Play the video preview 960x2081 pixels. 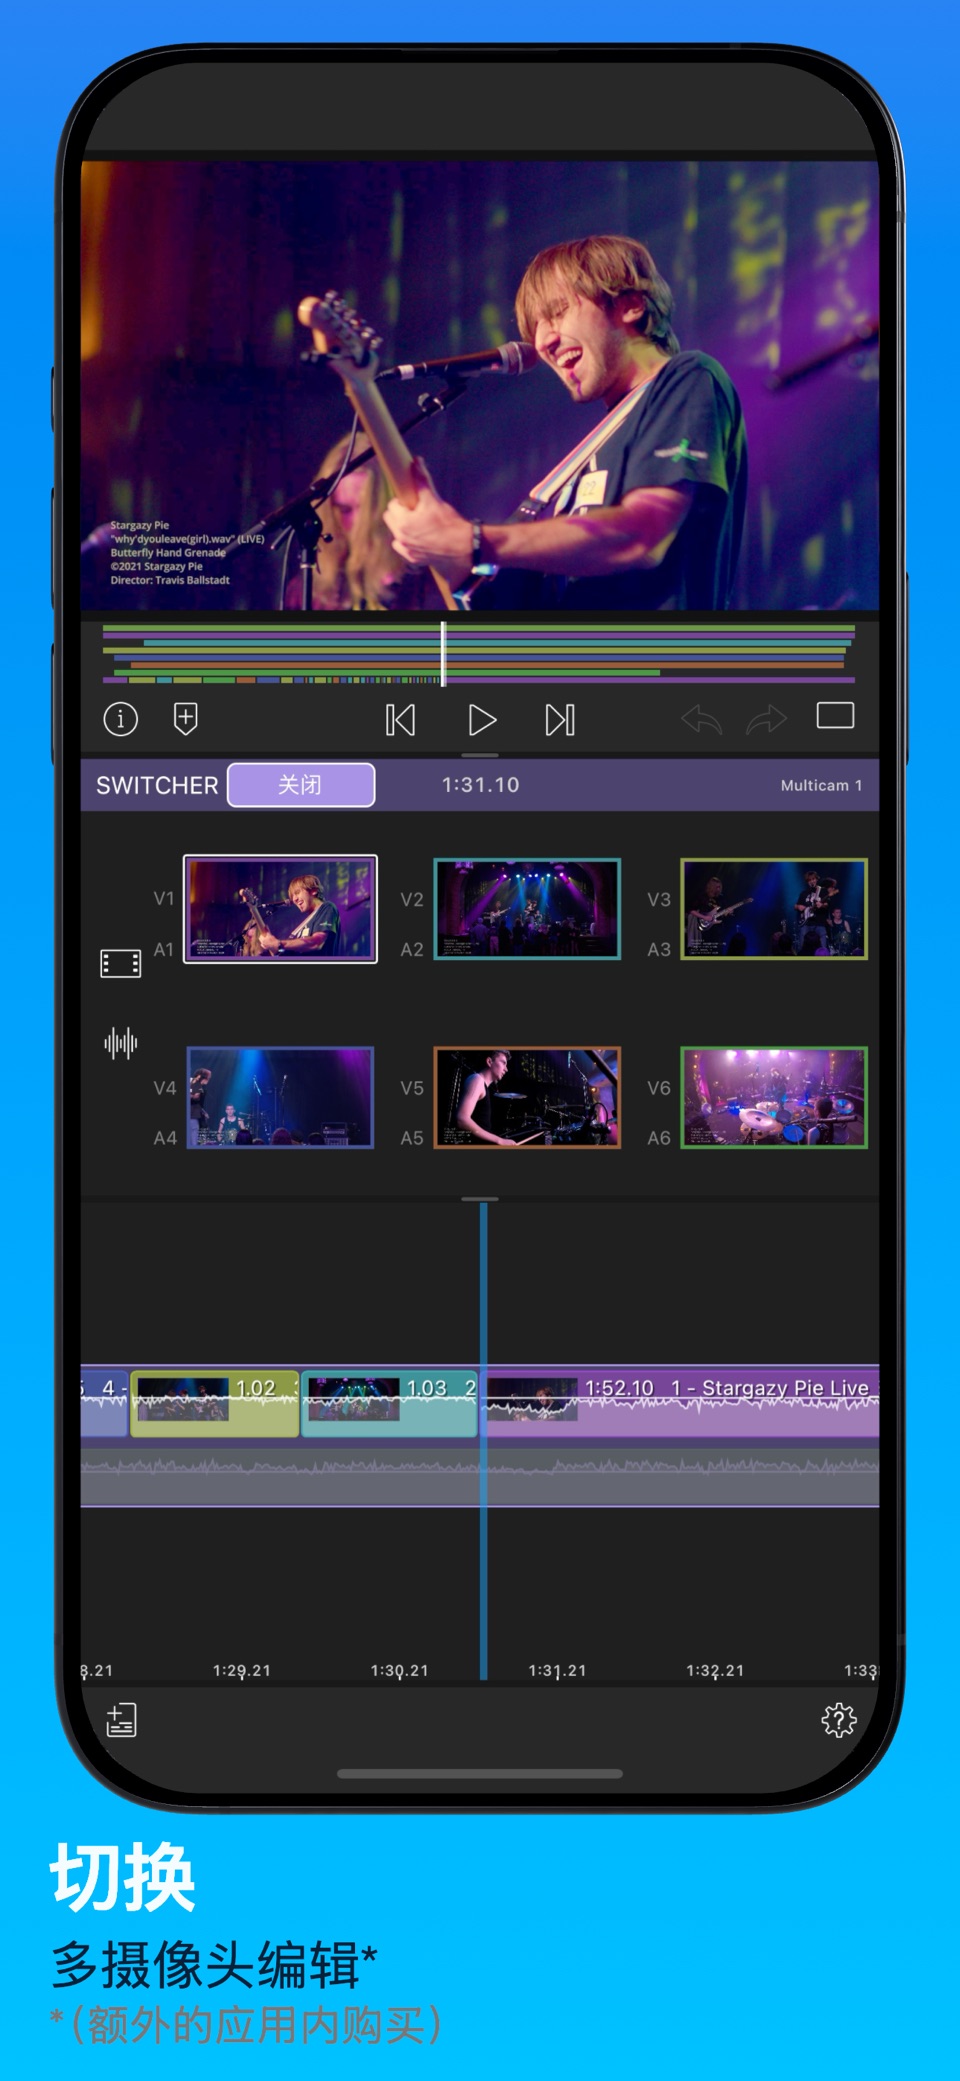[482, 720]
